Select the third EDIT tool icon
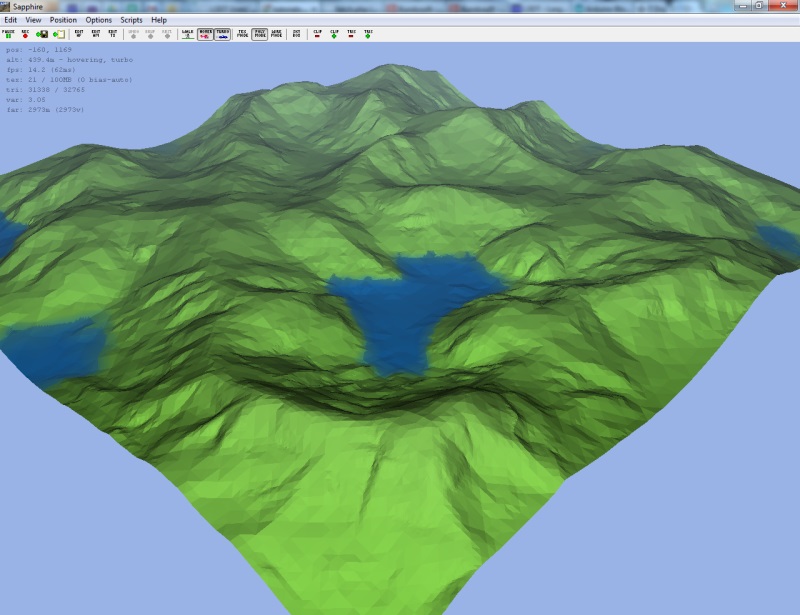The image size is (800, 615). coord(112,33)
